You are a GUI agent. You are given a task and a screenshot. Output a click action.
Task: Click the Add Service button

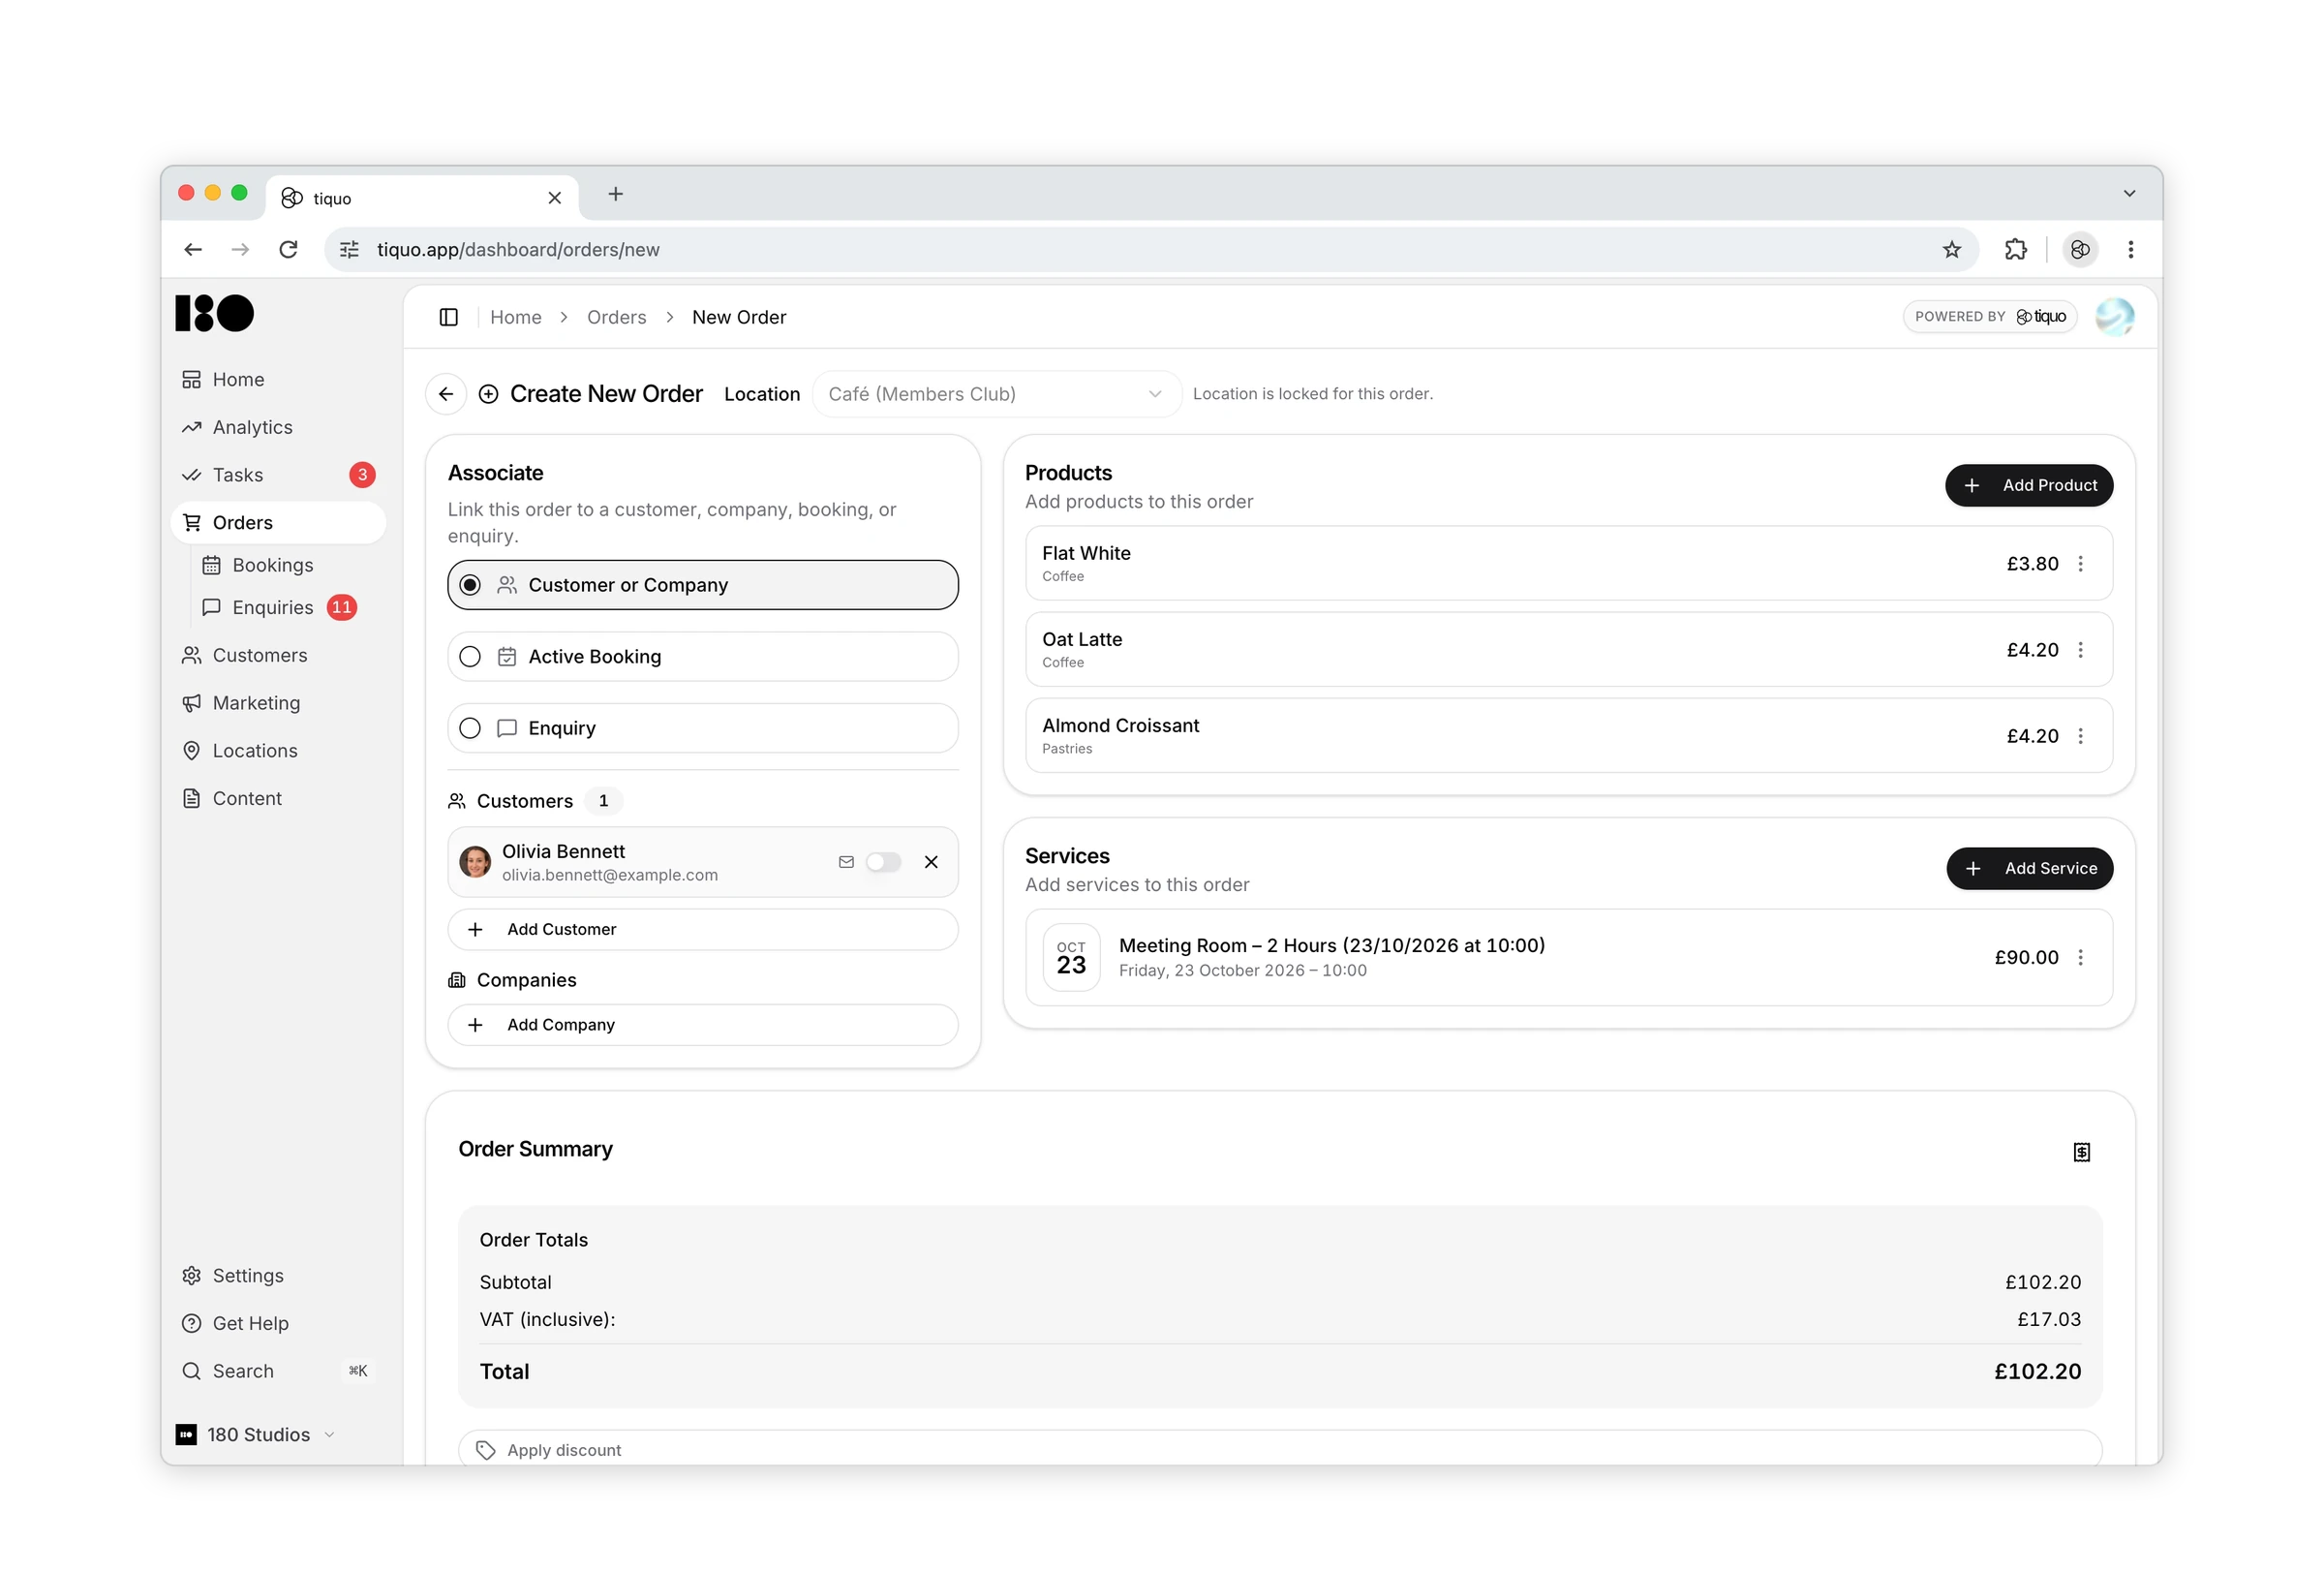tap(2030, 868)
